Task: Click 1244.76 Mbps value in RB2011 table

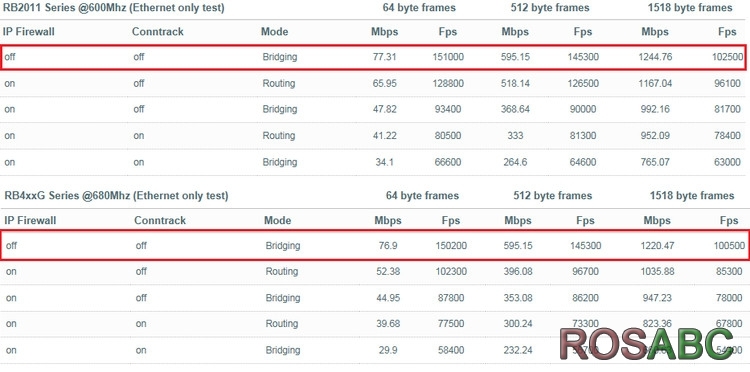Action: [x=655, y=57]
